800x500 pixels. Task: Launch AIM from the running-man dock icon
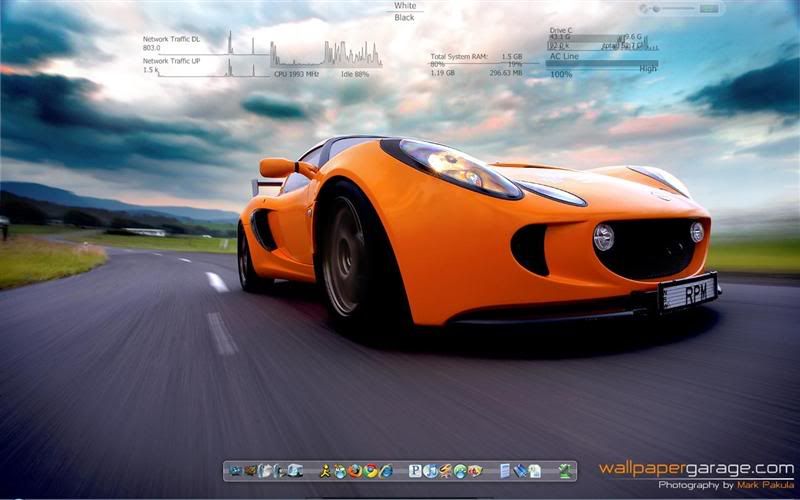pos(325,471)
